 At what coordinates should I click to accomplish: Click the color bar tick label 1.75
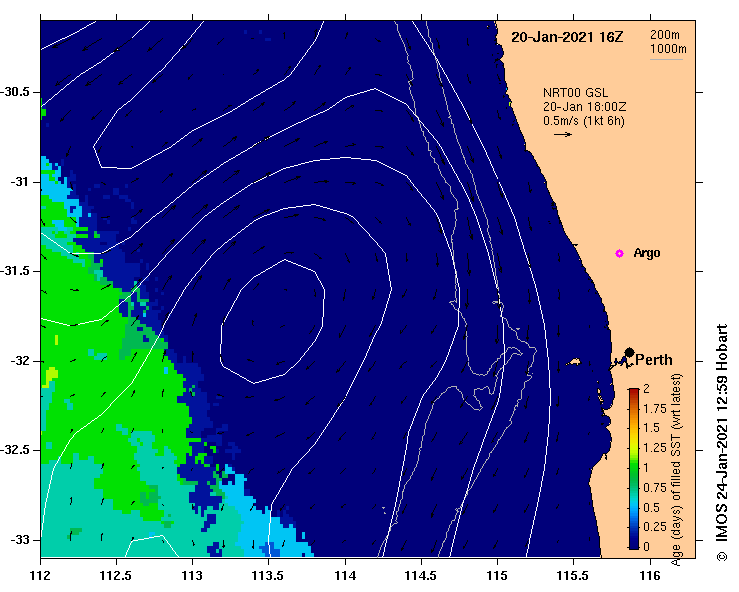(x=655, y=409)
